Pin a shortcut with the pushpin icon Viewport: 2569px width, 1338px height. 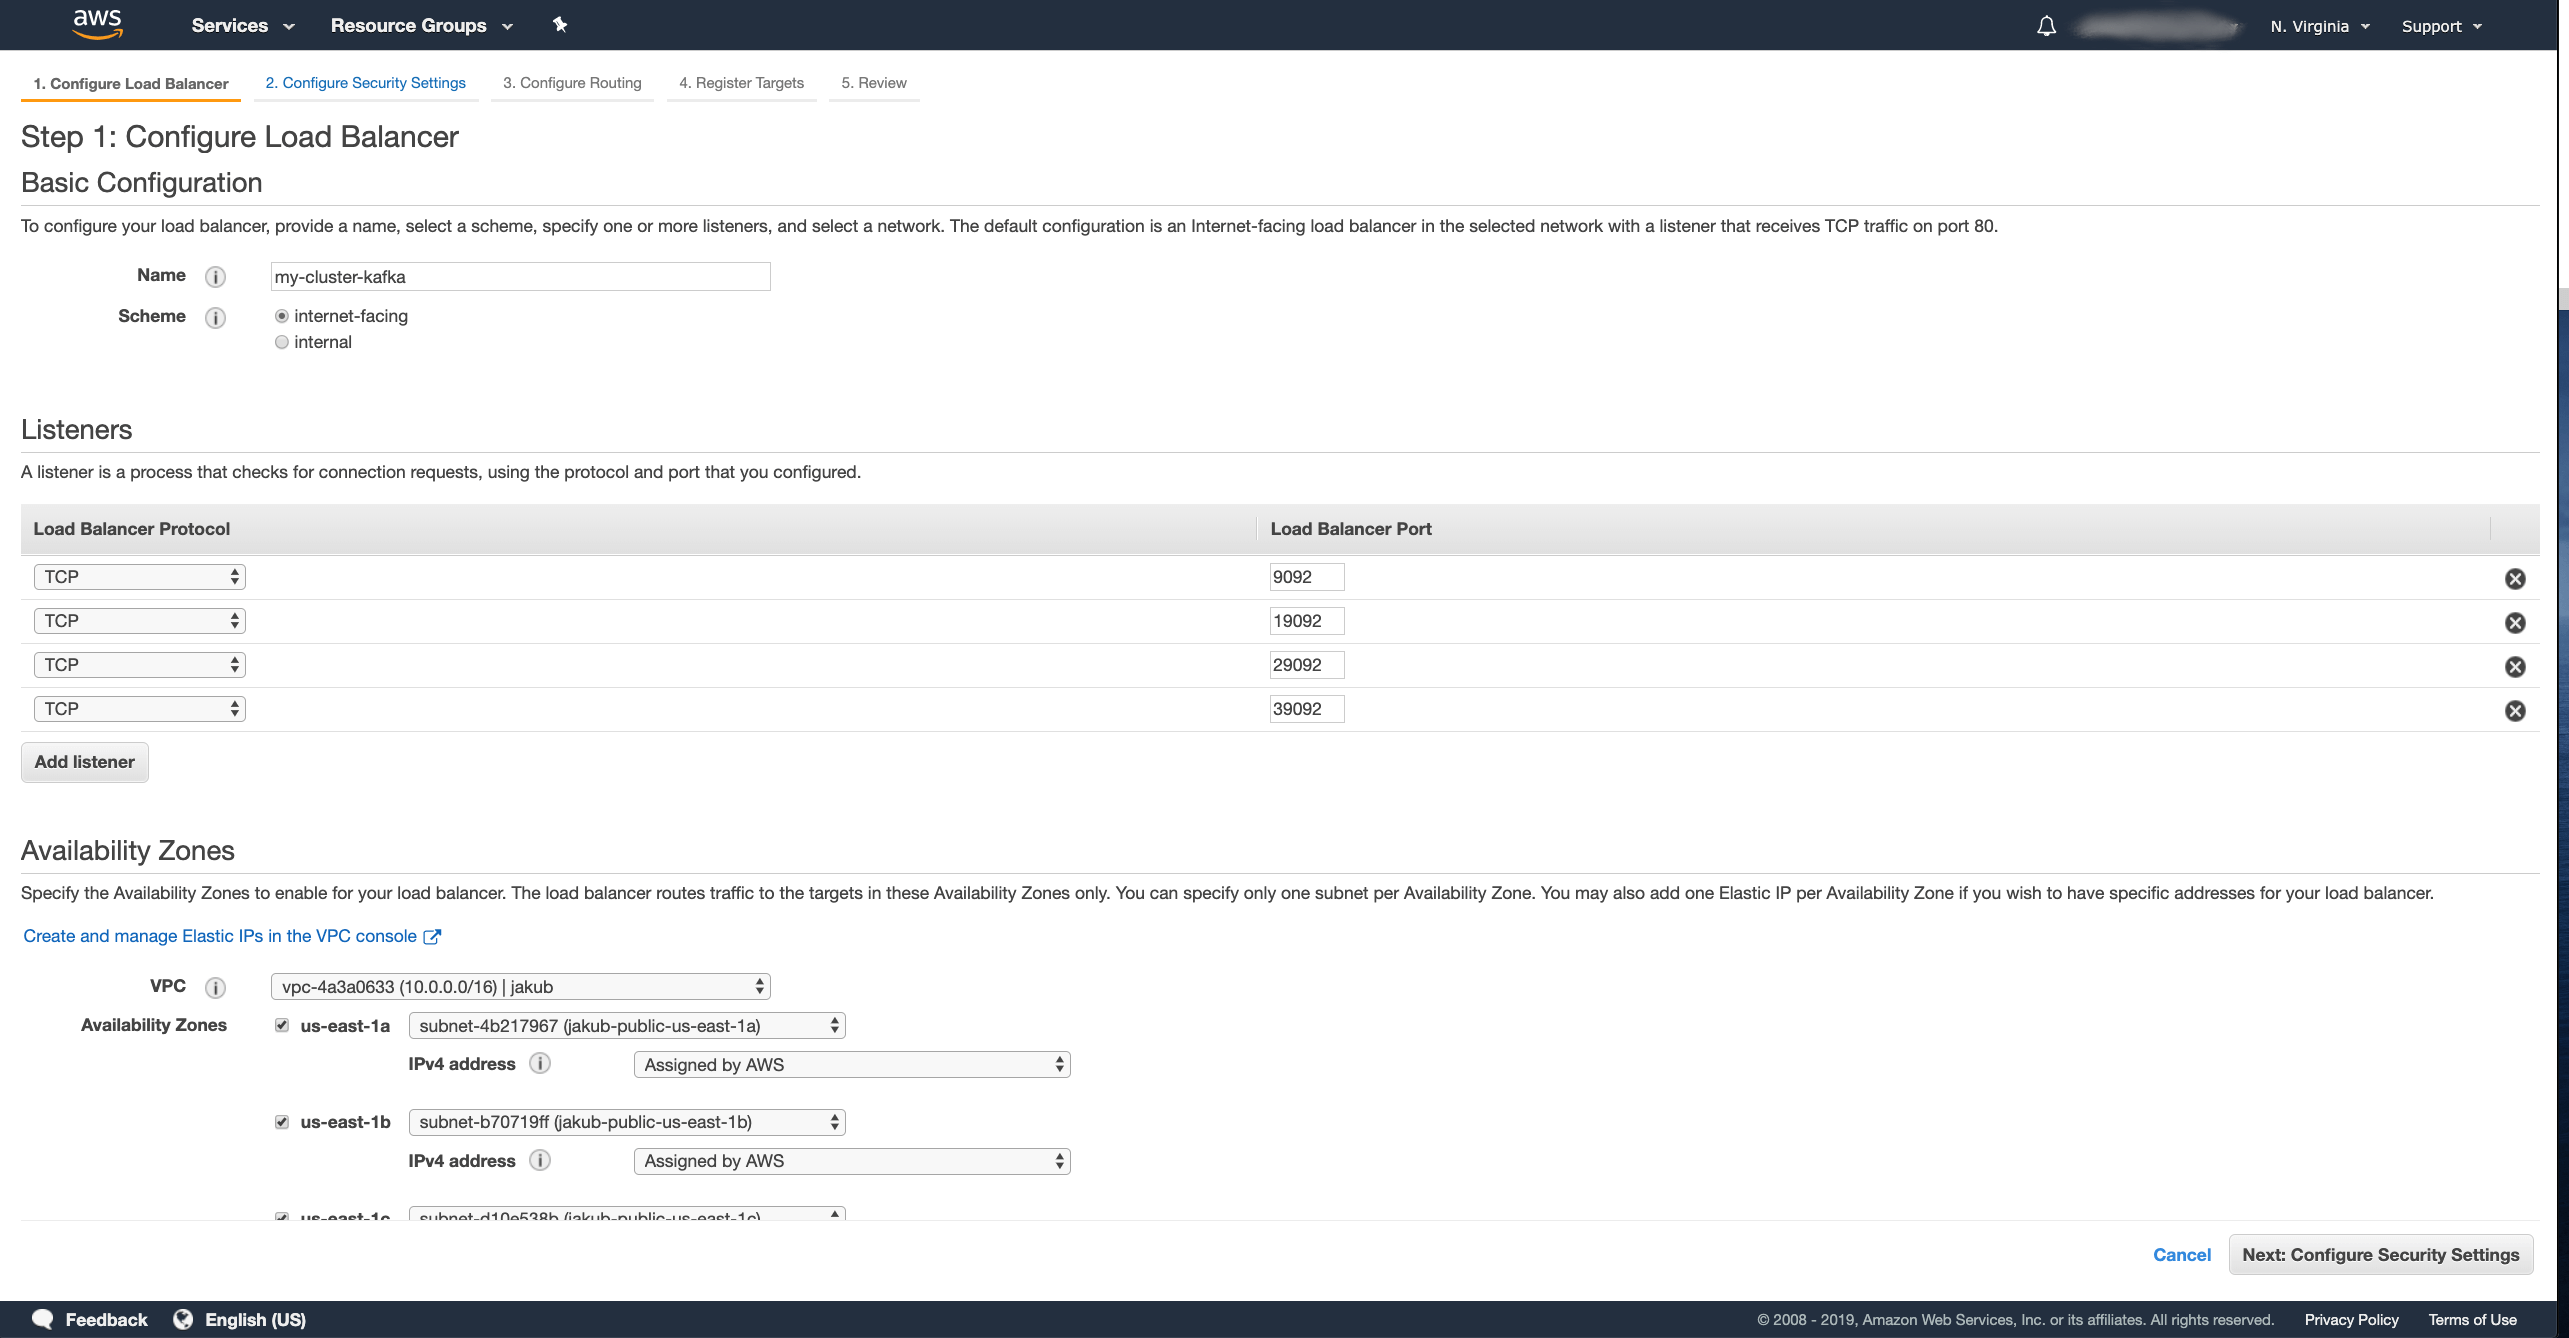(x=560, y=25)
